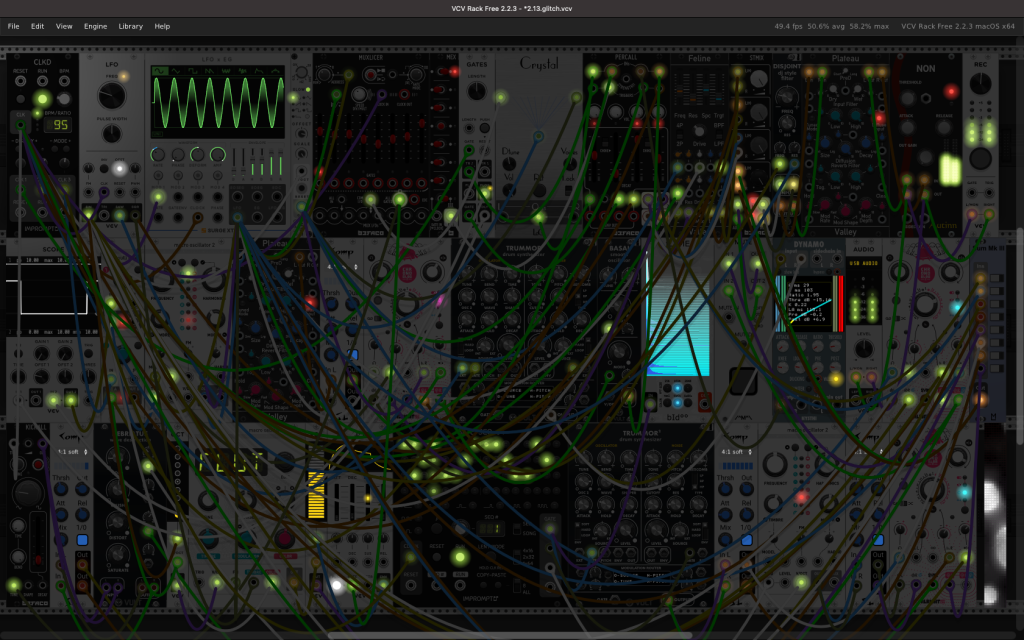Click the NON ATTACK knob
Viewport: 1024px width, 640px height.
(908, 128)
